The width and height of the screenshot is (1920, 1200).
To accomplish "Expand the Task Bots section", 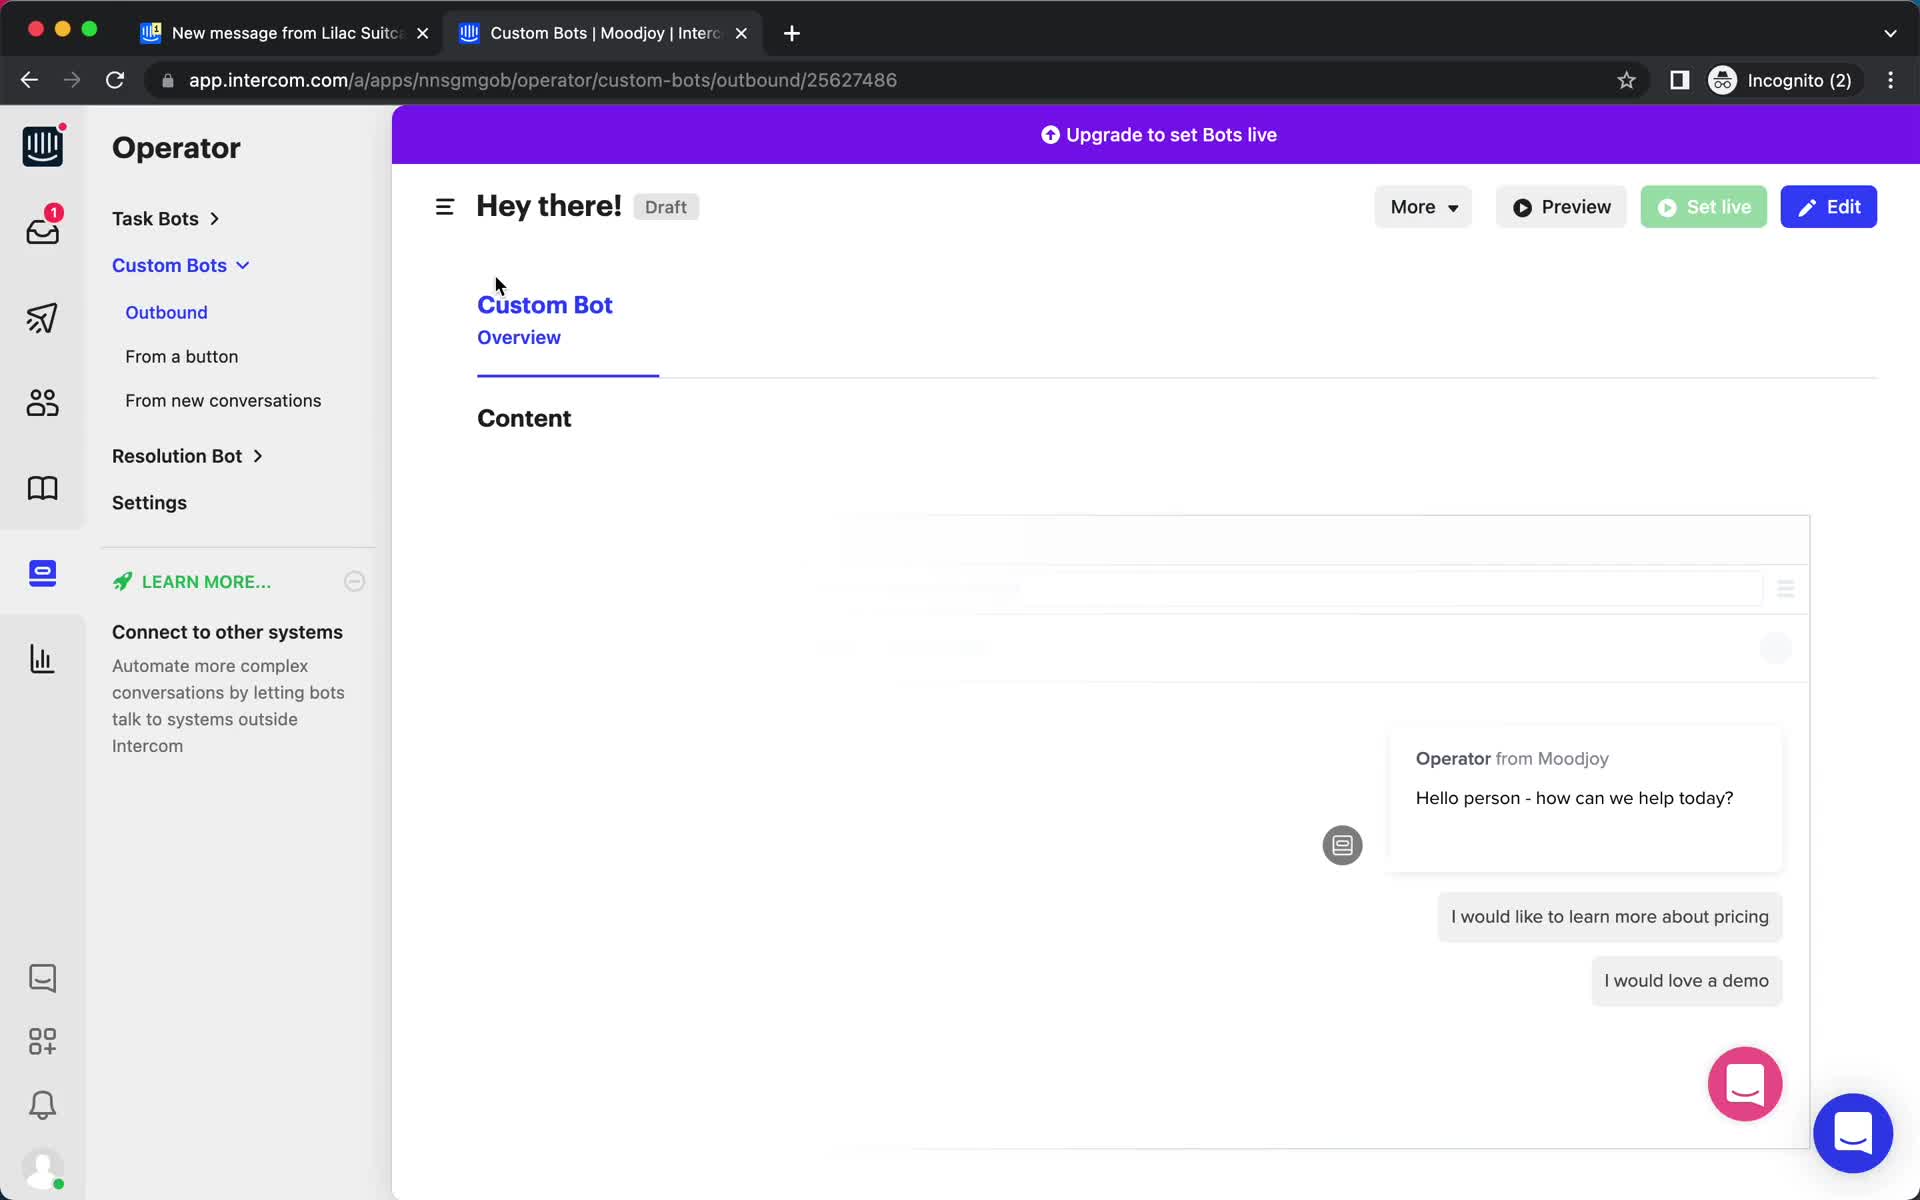I will tap(166, 218).
